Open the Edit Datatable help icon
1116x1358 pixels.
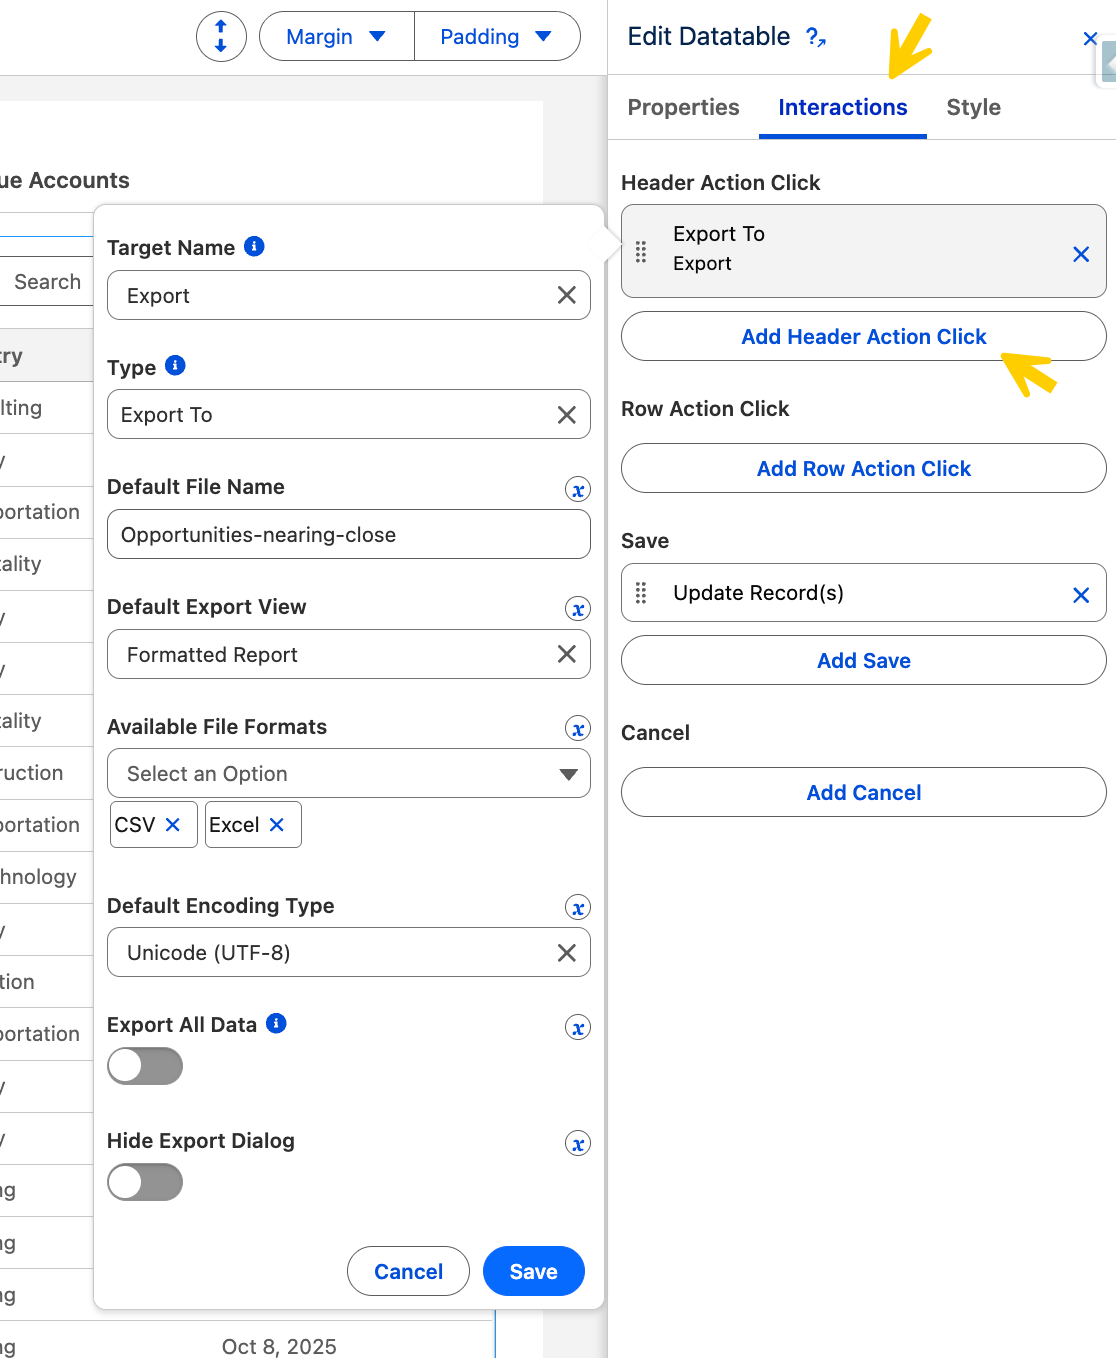[x=815, y=38]
